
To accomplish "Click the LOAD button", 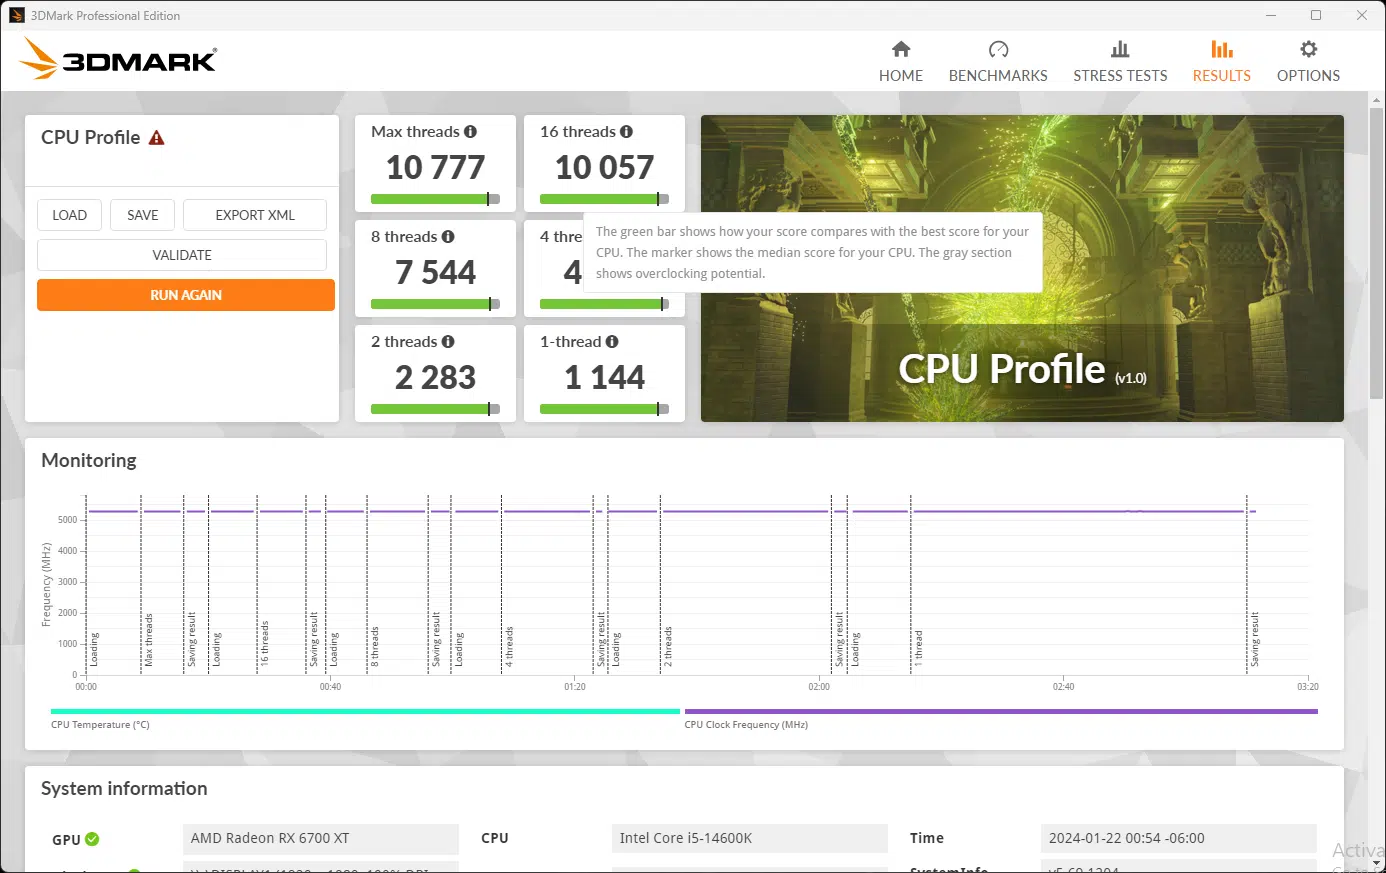I will coord(70,215).
